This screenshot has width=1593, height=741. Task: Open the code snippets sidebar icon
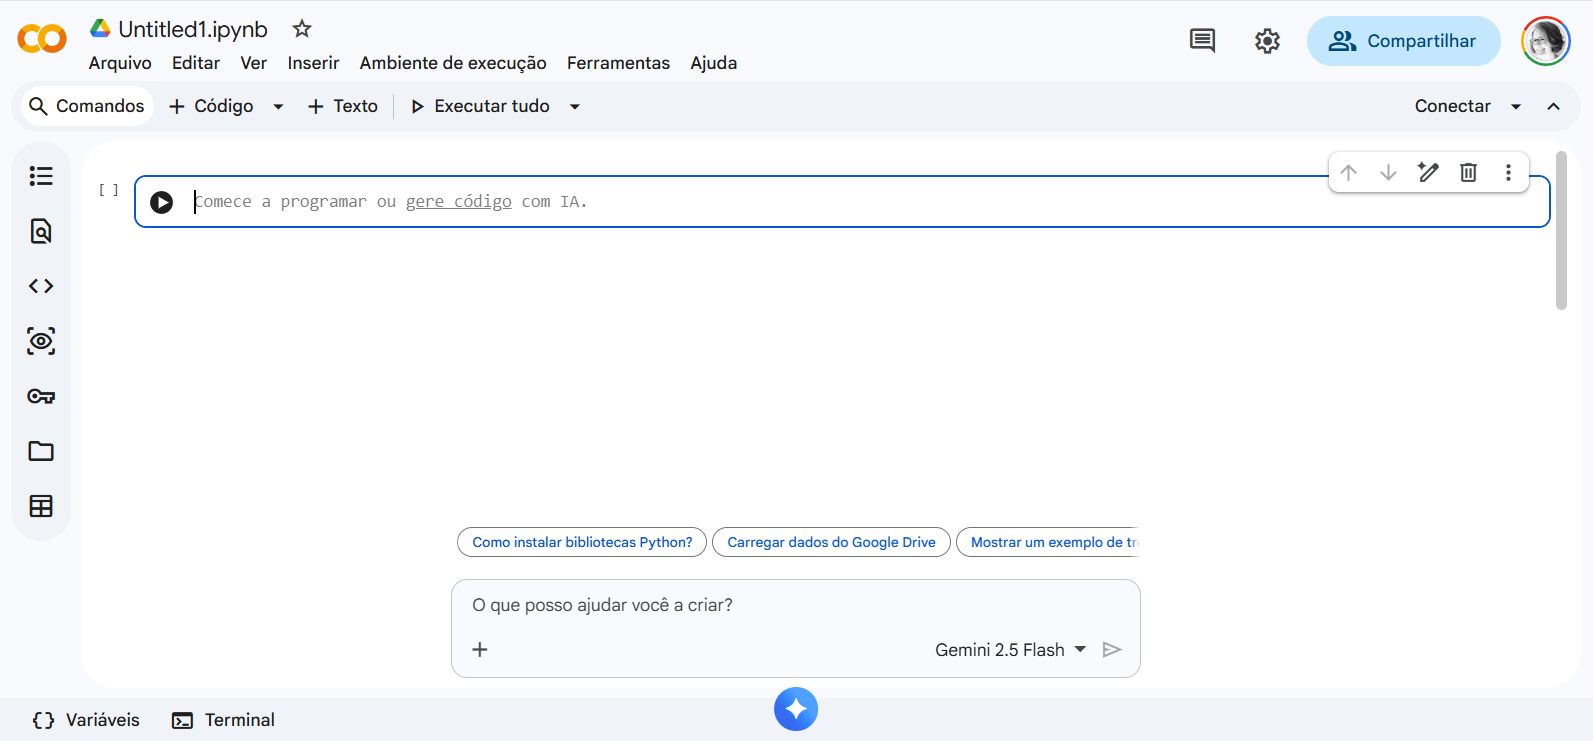(41, 286)
